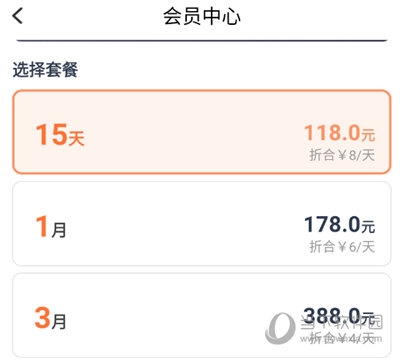The height and width of the screenshot is (360, 400).
Task: Click the 388.0元 price text
Action: (340, 316)
